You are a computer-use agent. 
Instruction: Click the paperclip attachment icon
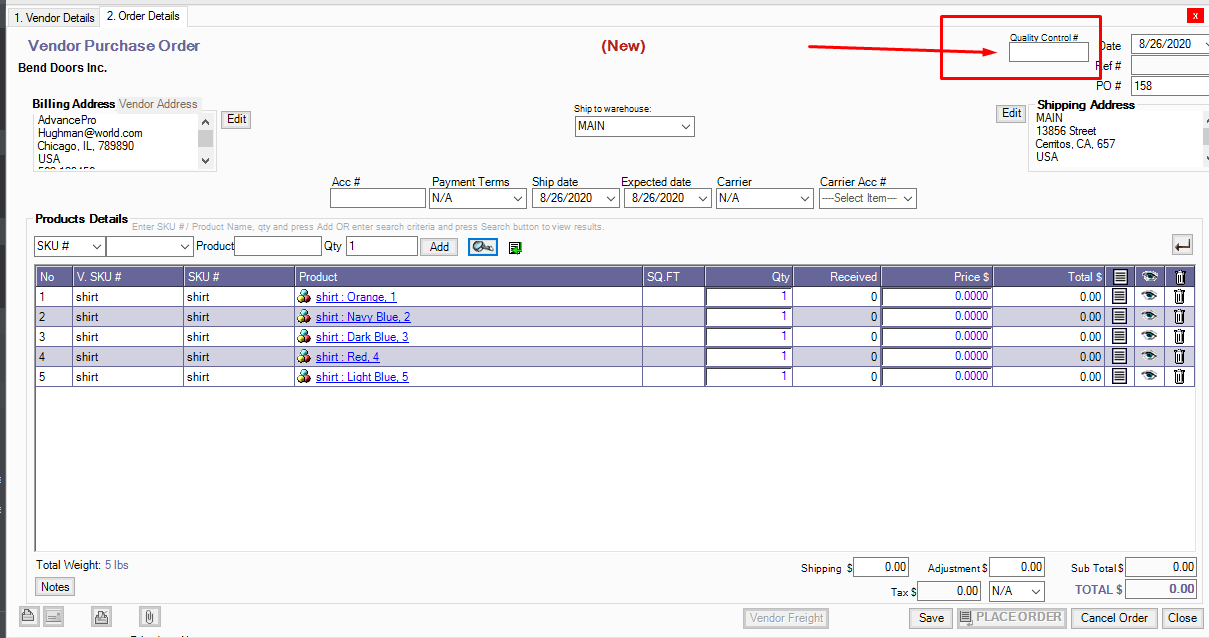click(150, 617)
